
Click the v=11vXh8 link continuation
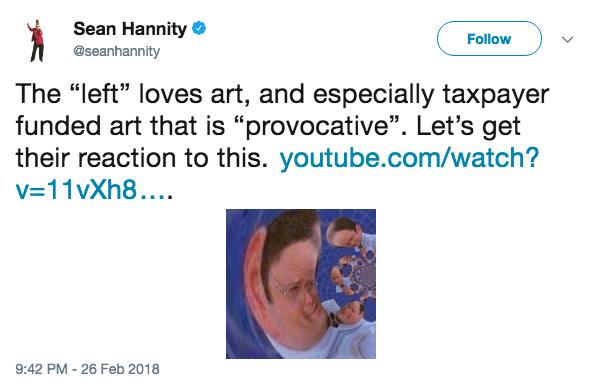coord(76,190)
